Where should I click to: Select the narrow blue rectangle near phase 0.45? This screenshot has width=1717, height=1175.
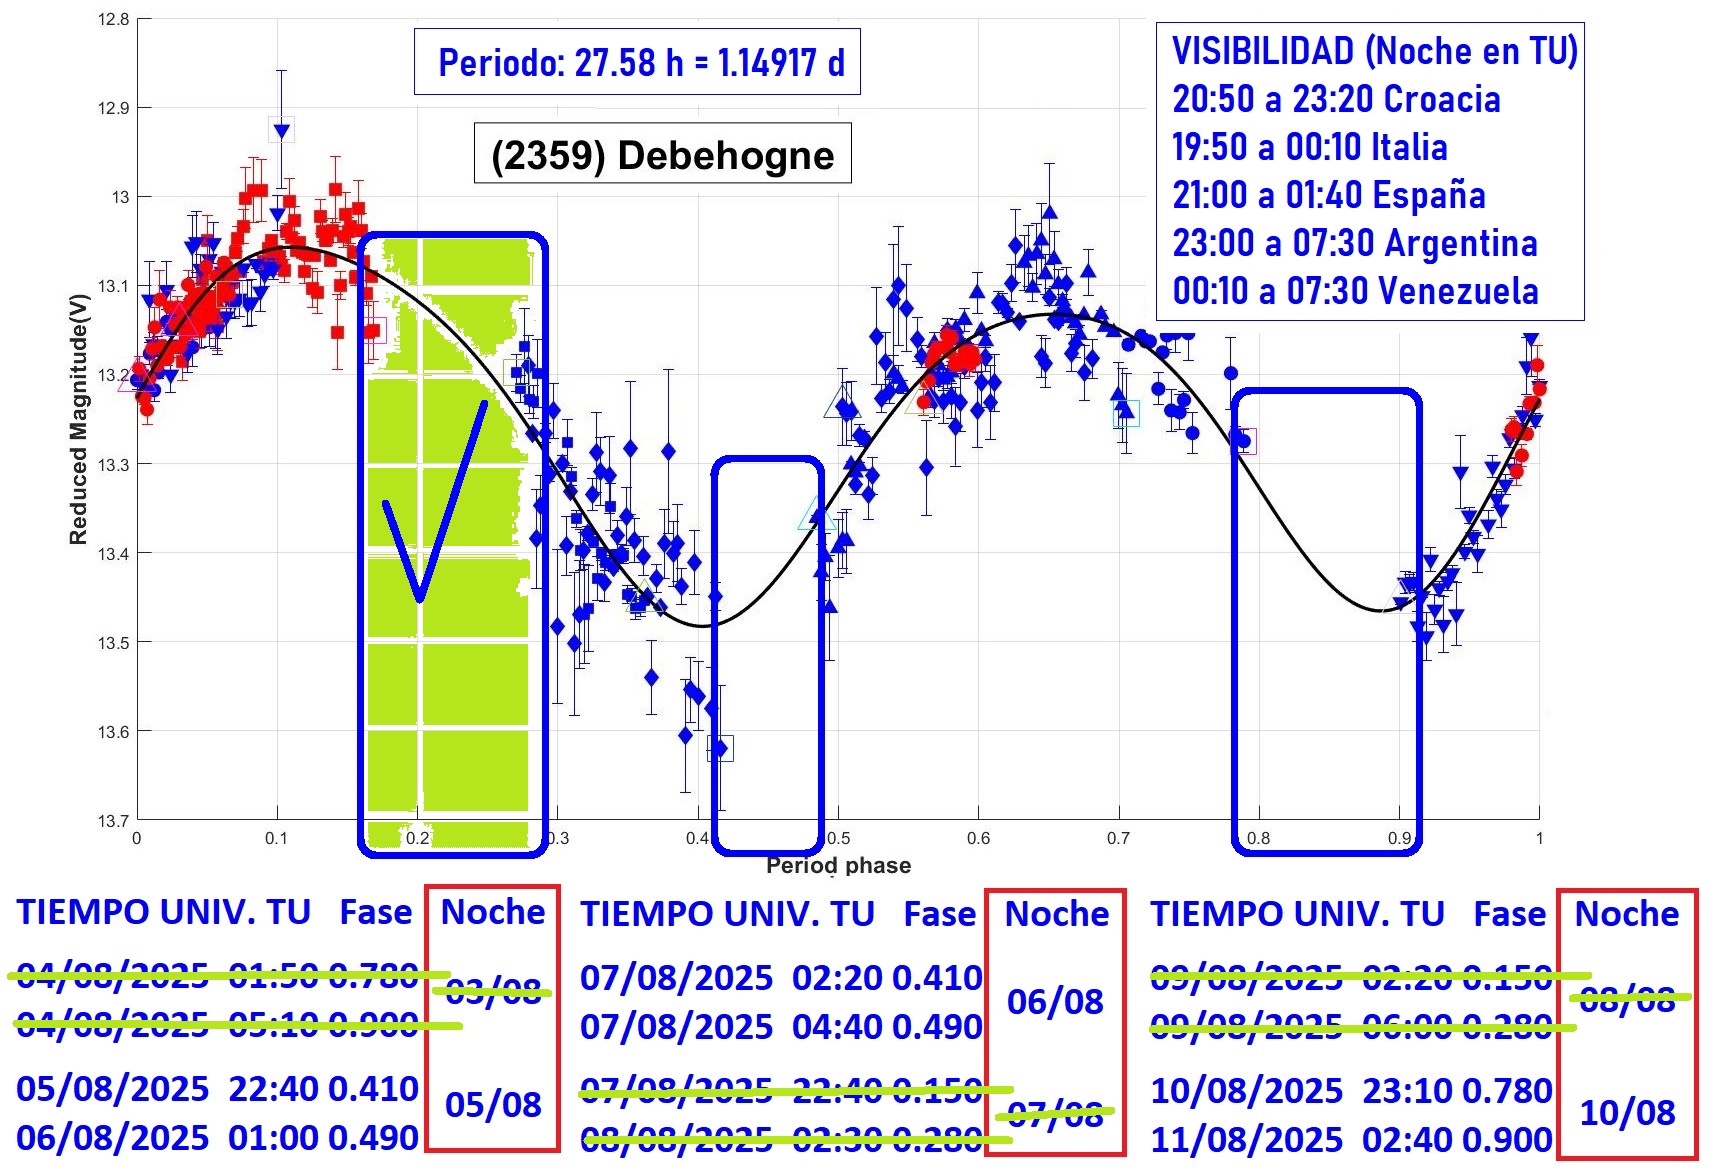point(767,655)
